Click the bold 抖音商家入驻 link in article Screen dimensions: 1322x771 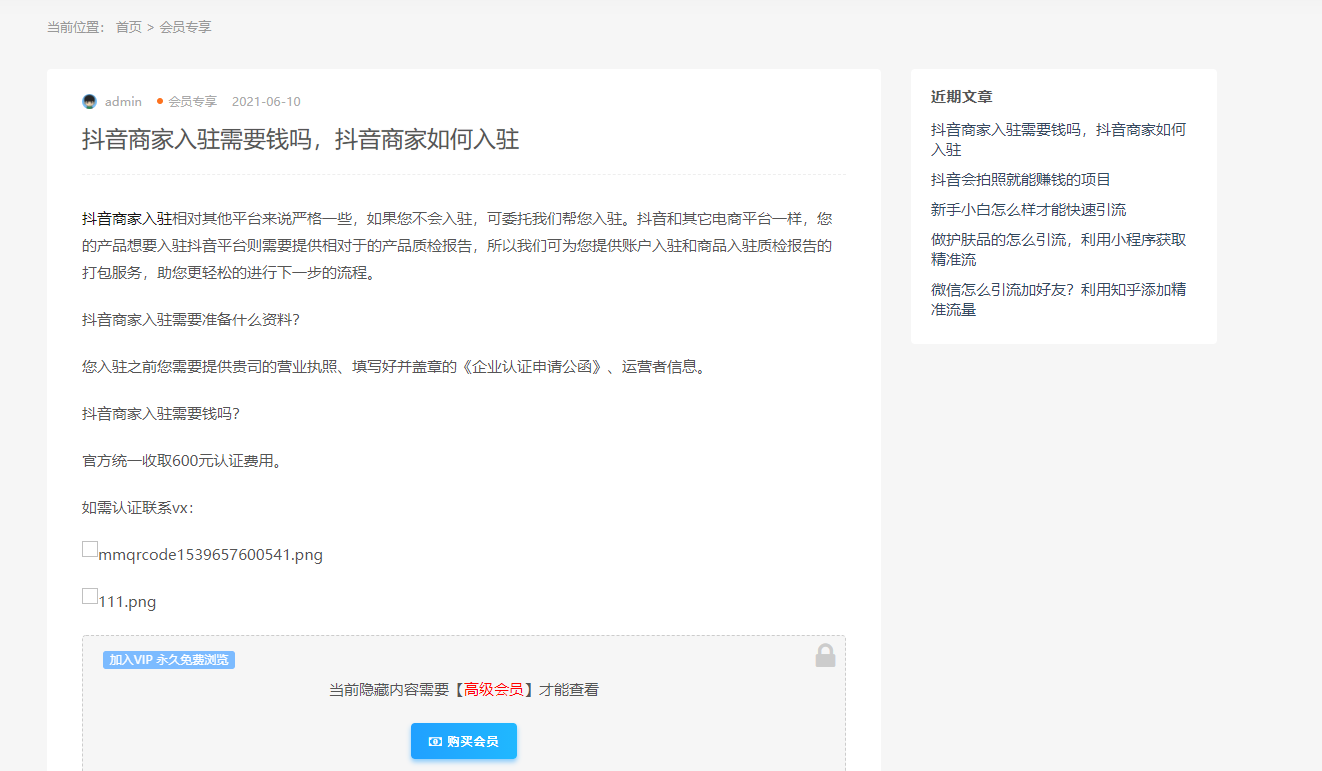[127, 218]
